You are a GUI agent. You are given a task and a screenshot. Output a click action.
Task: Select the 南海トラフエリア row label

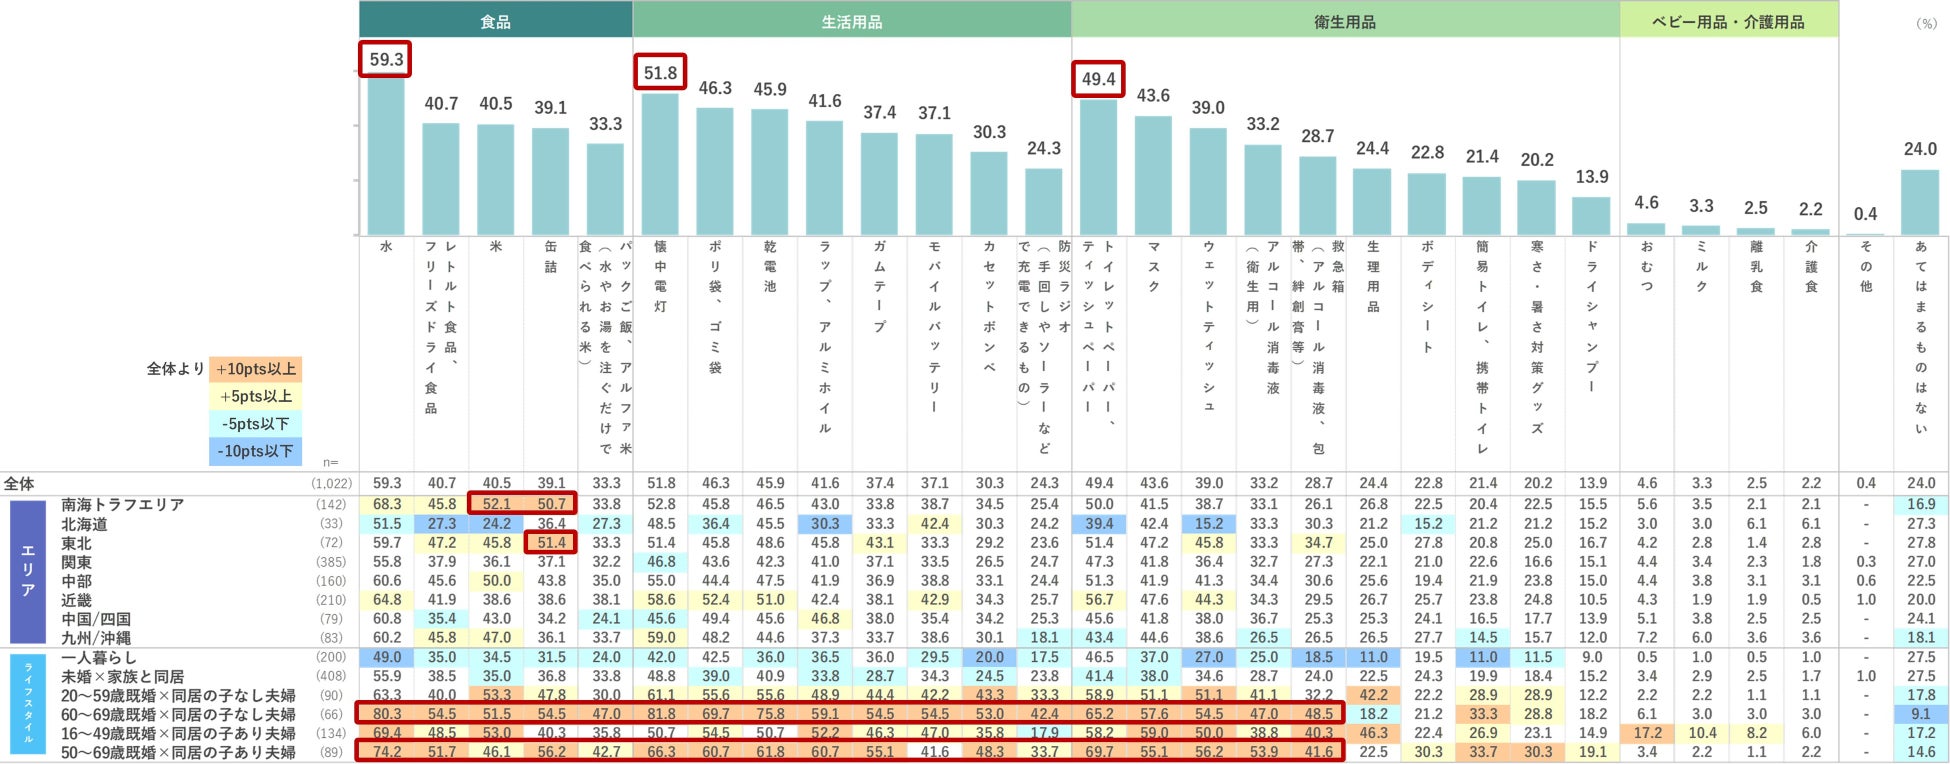123,504
